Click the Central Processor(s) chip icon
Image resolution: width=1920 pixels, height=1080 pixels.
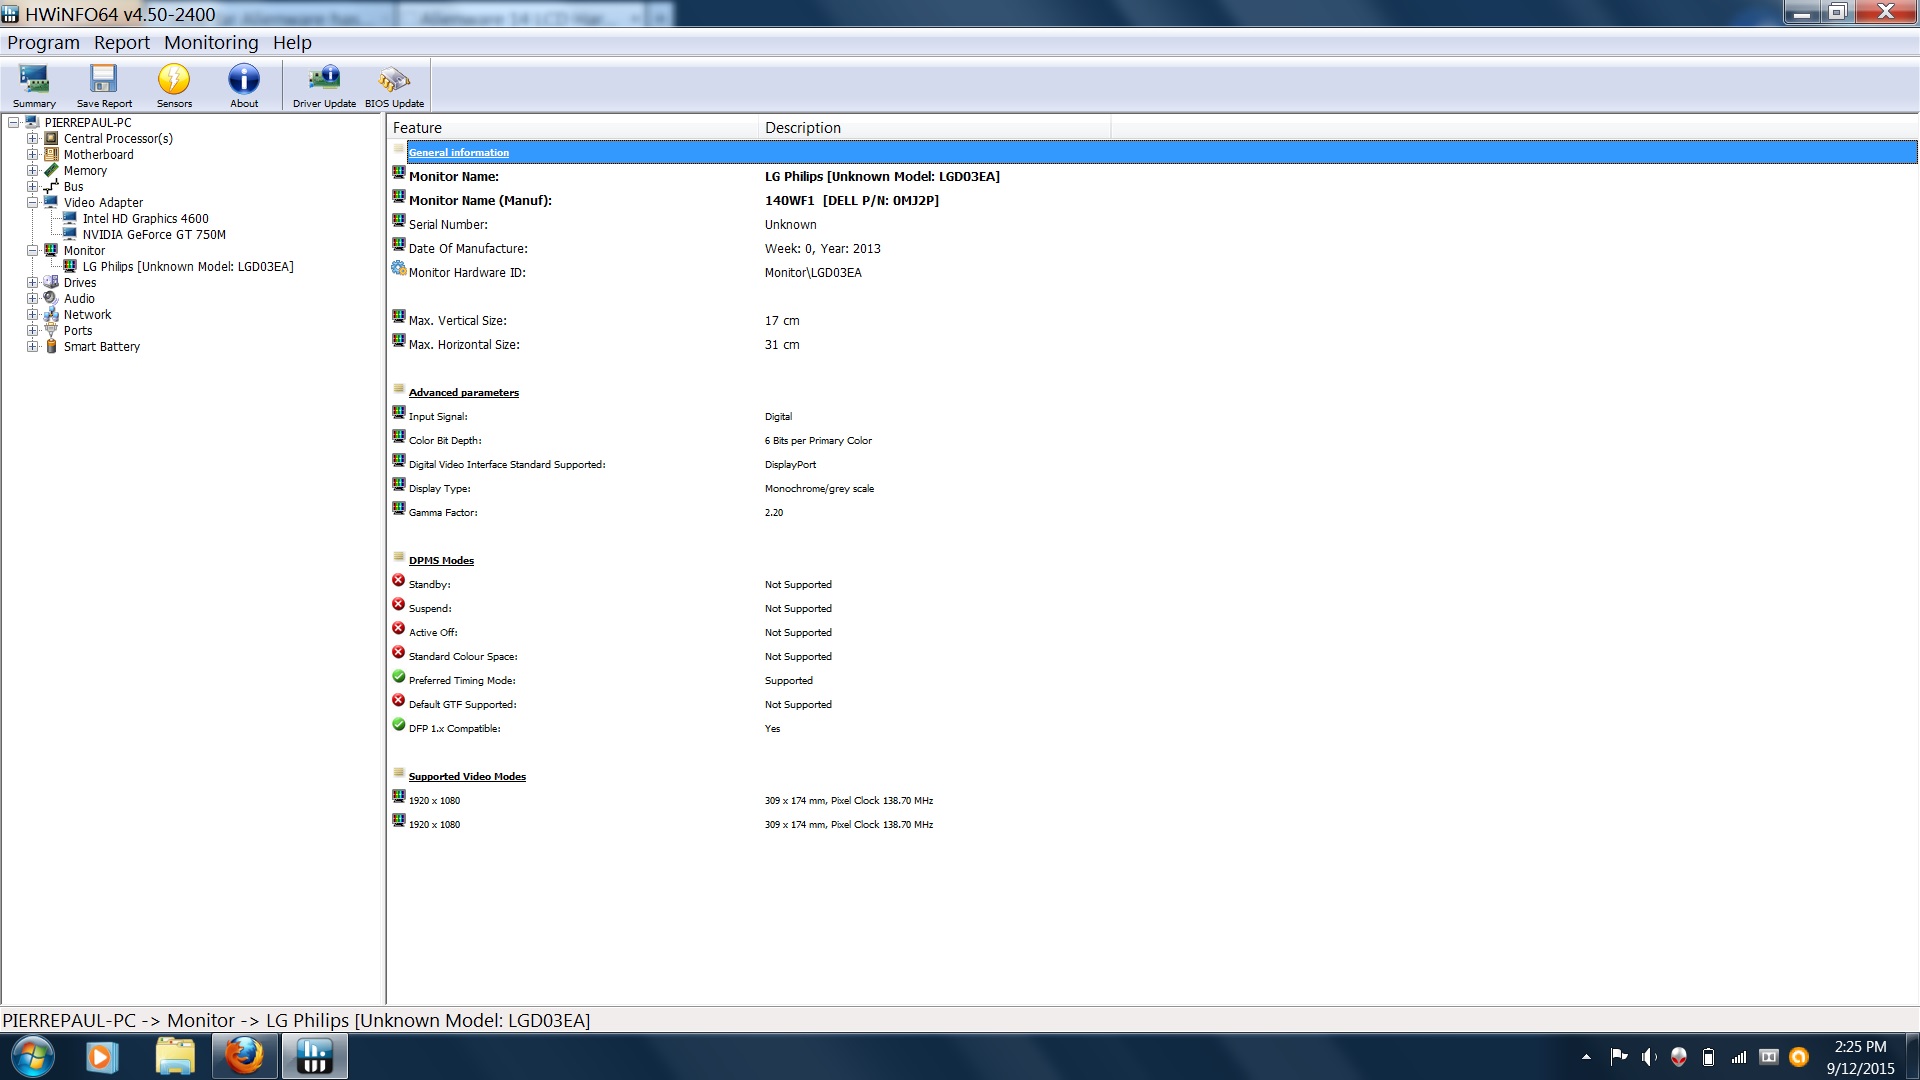[51, 139]
